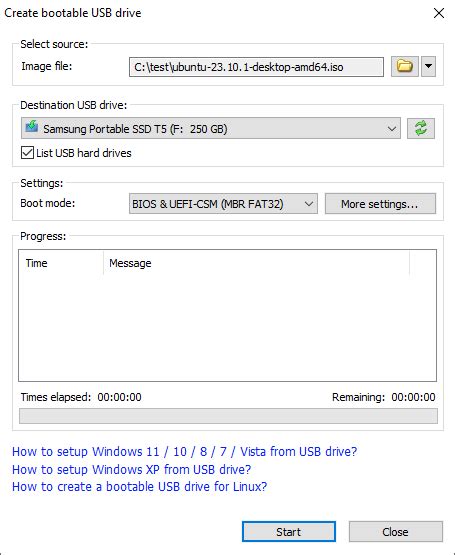Click the refresh USB drive list icon
This screenshot has height=555, width=455.
421,128
